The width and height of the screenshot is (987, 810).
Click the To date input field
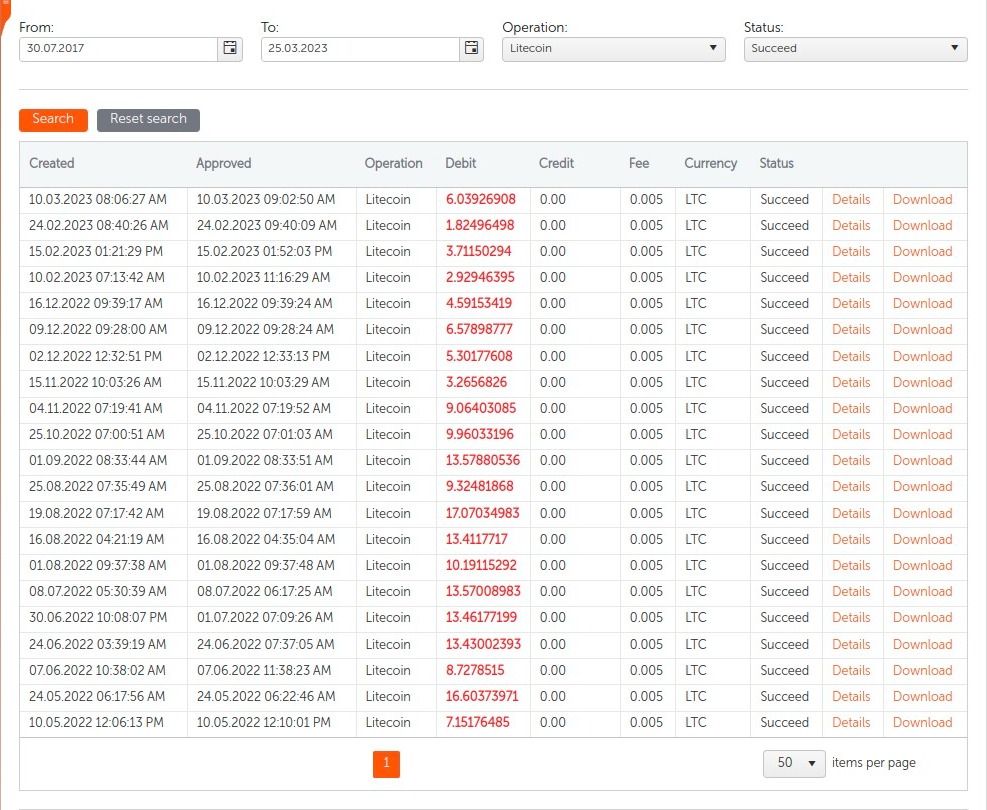tap(360, 48)
